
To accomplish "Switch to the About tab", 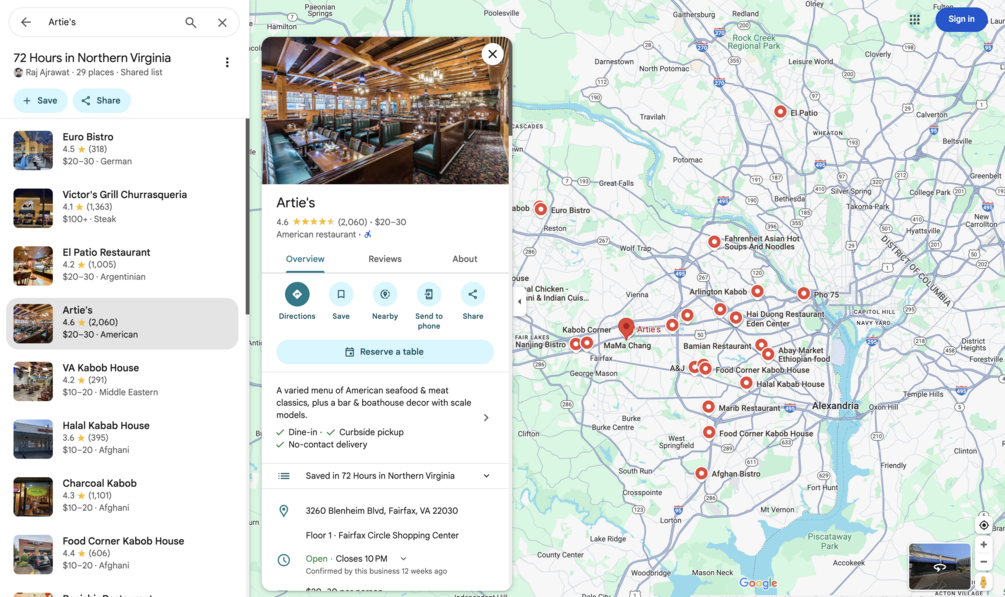I will 465,259.
